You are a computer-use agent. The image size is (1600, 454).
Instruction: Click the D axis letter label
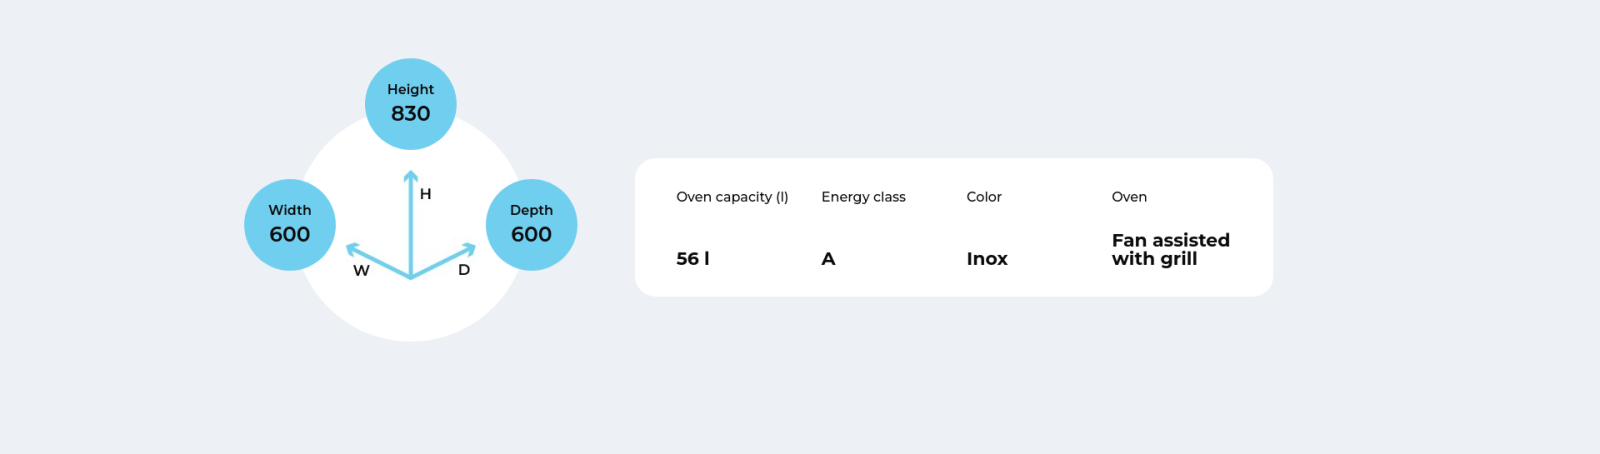pos(464,270)
